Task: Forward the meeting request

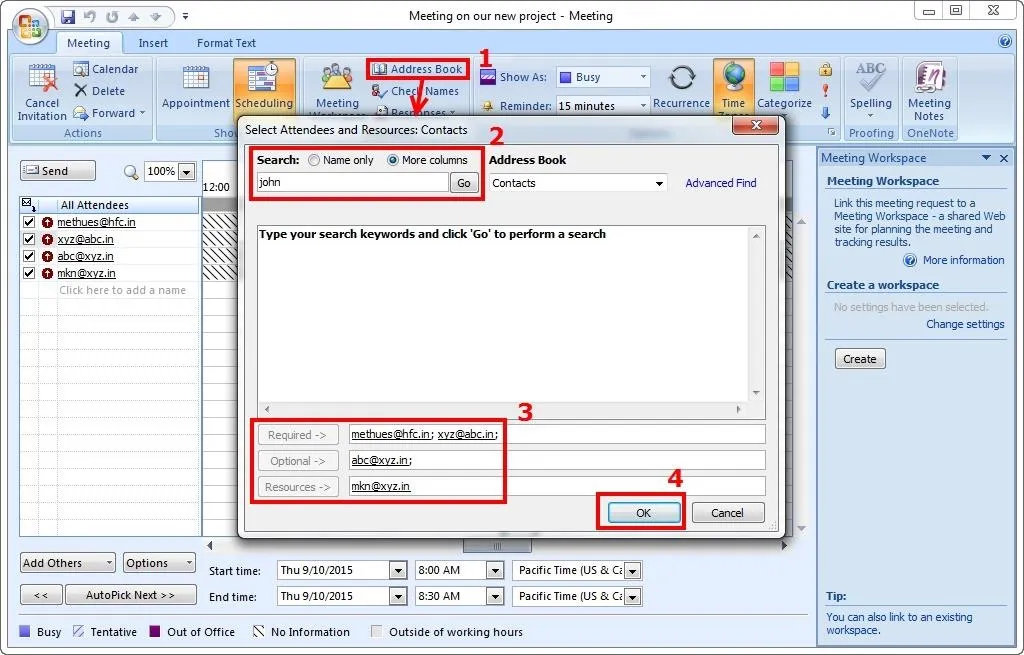Action: tap(109, 113)
